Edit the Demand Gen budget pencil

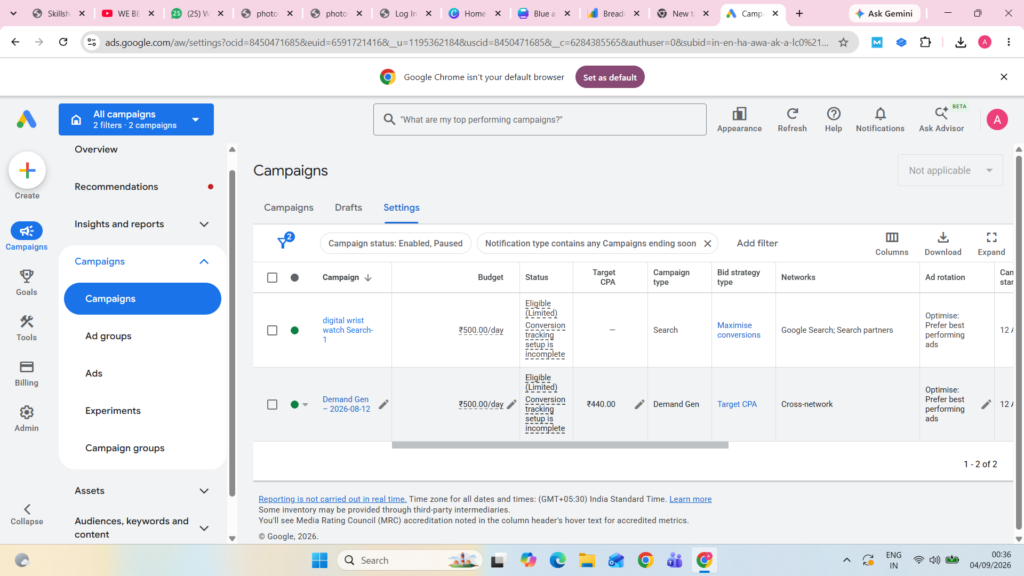(512, 404)
